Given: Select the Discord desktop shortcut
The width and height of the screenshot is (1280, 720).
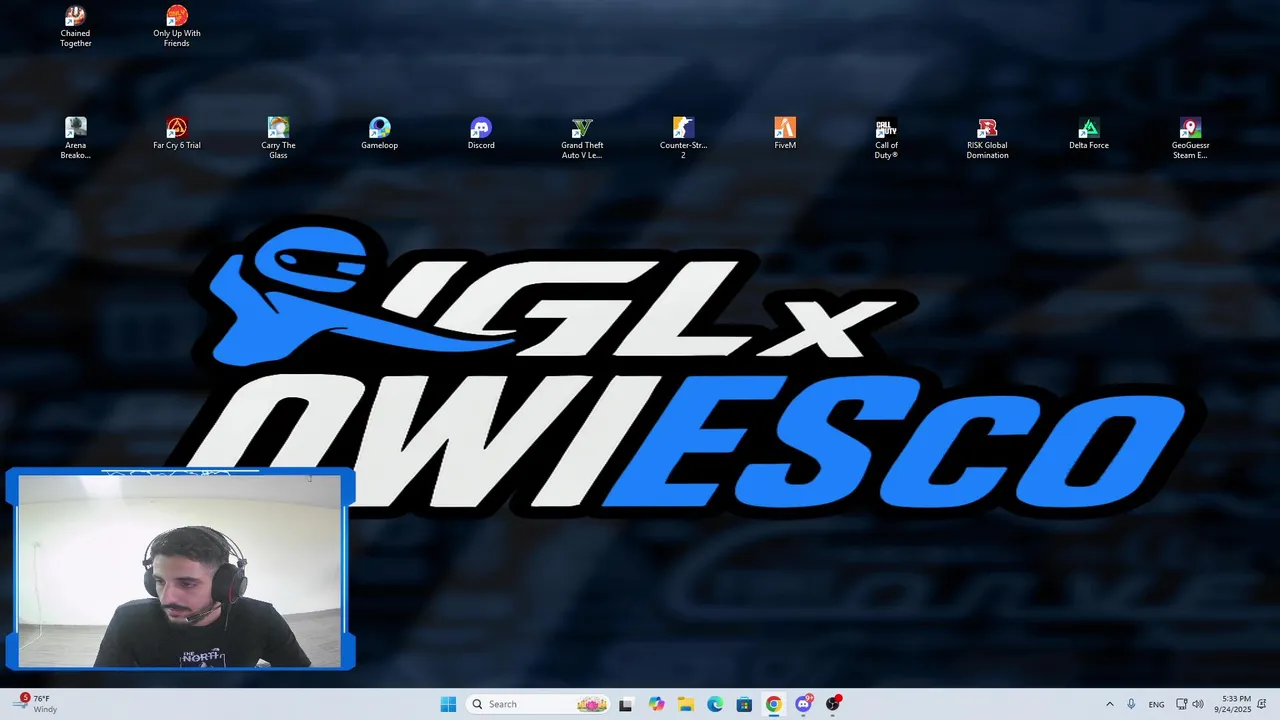Looking at the screenshot, I should [x=481, y=134].
